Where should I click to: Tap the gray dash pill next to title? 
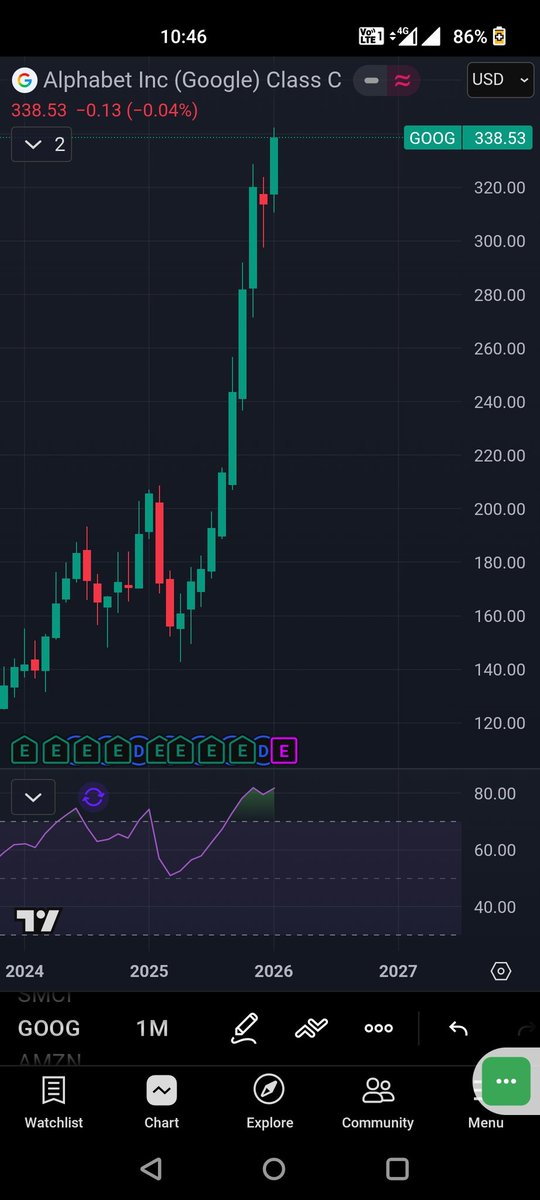(372, 81)
